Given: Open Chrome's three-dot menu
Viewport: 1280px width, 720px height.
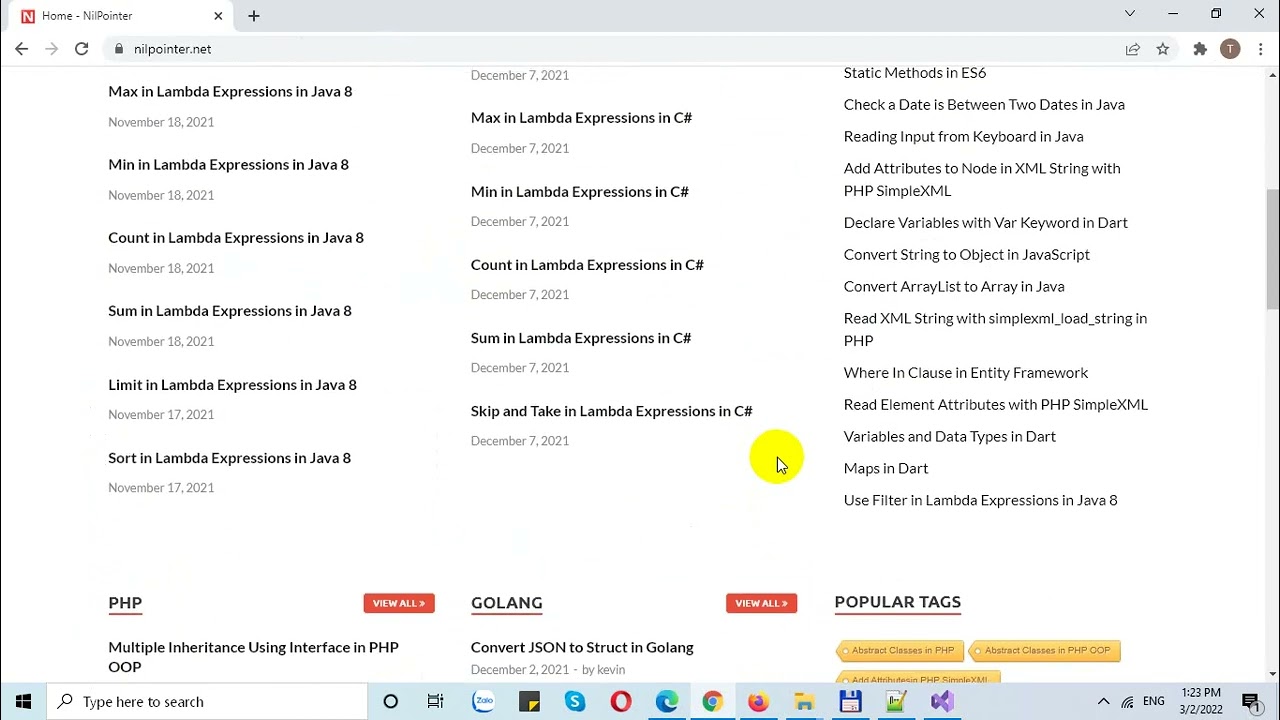Looking at the screenshot, I should (x=1260, y=49).
